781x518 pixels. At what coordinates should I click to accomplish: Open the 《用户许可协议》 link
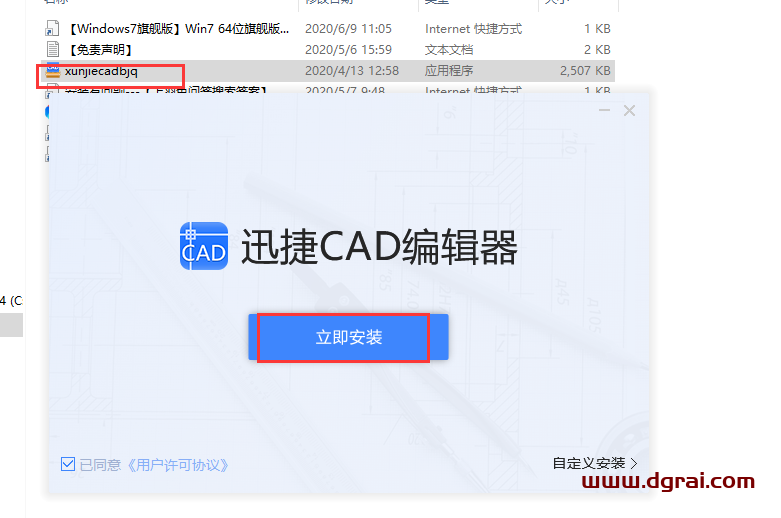(177, 465)
